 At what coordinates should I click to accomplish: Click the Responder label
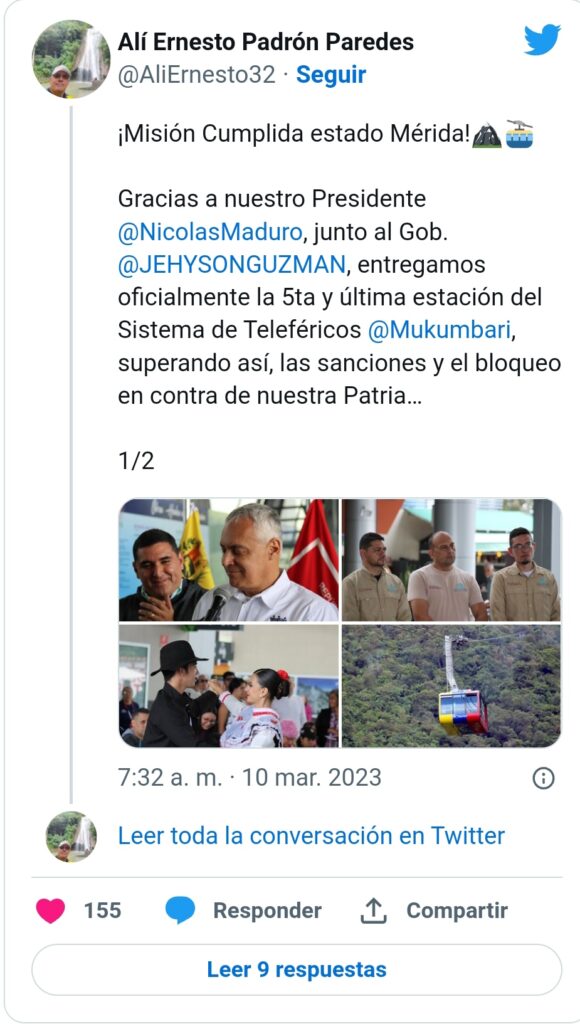(x=267, y=910)
